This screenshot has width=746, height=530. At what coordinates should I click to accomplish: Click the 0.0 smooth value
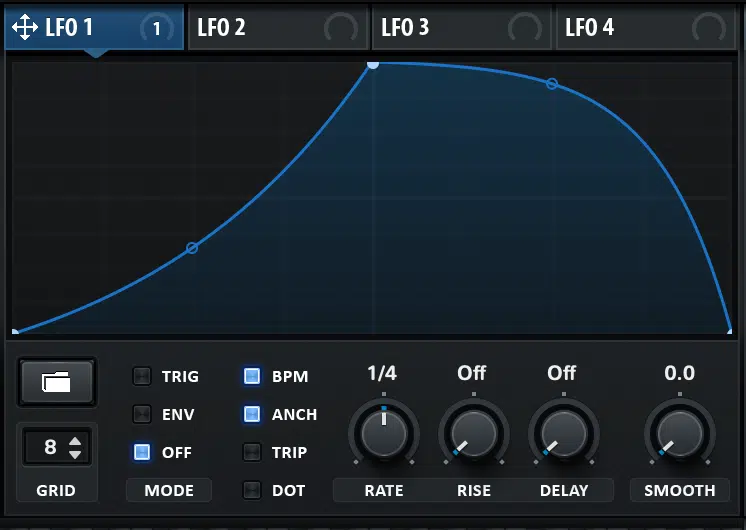pyautogui.click(x=679, y=373)
